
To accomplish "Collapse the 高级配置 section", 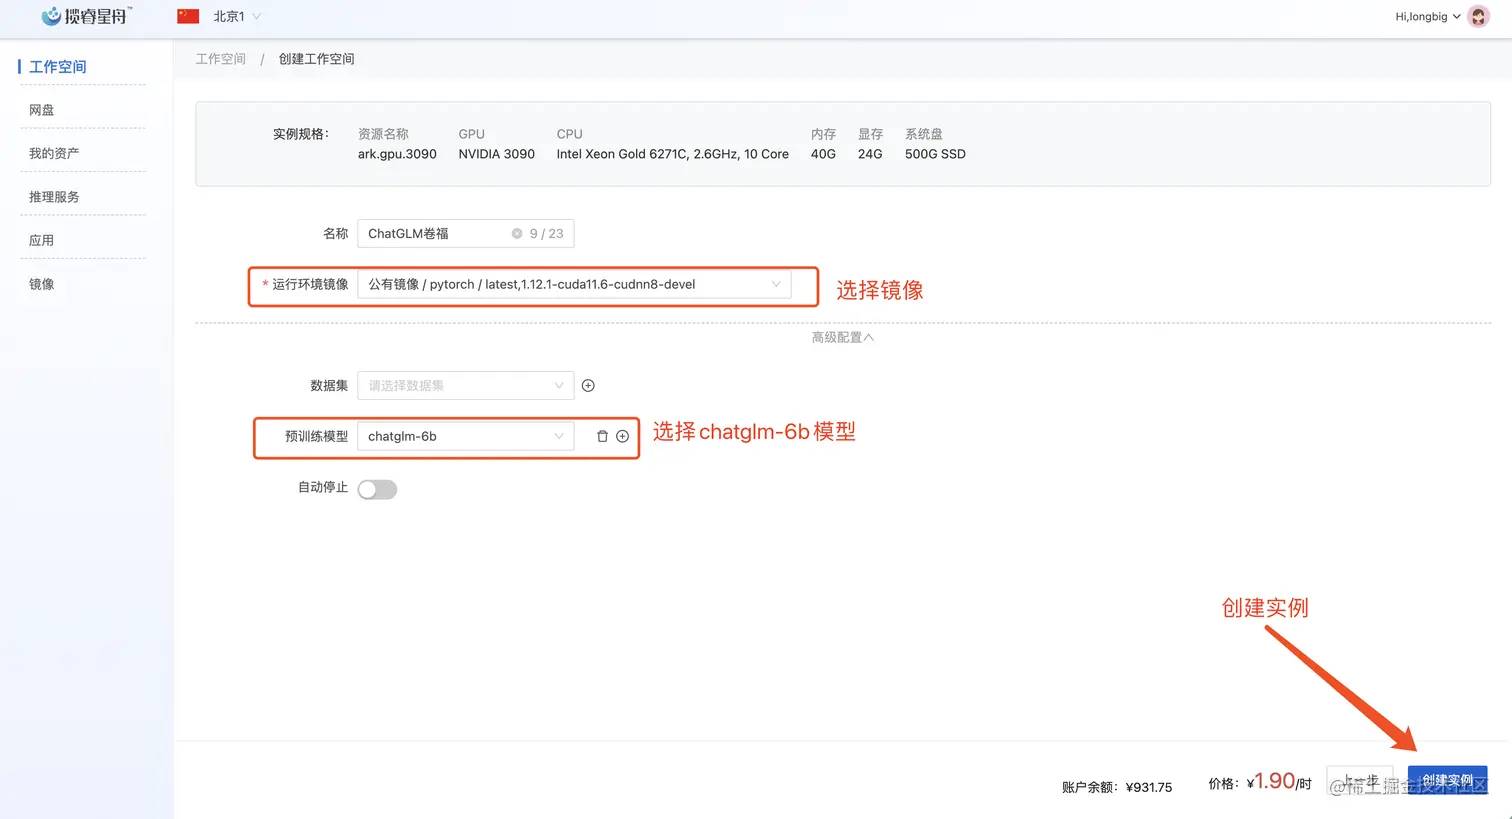I will click(x=842, y=338).
